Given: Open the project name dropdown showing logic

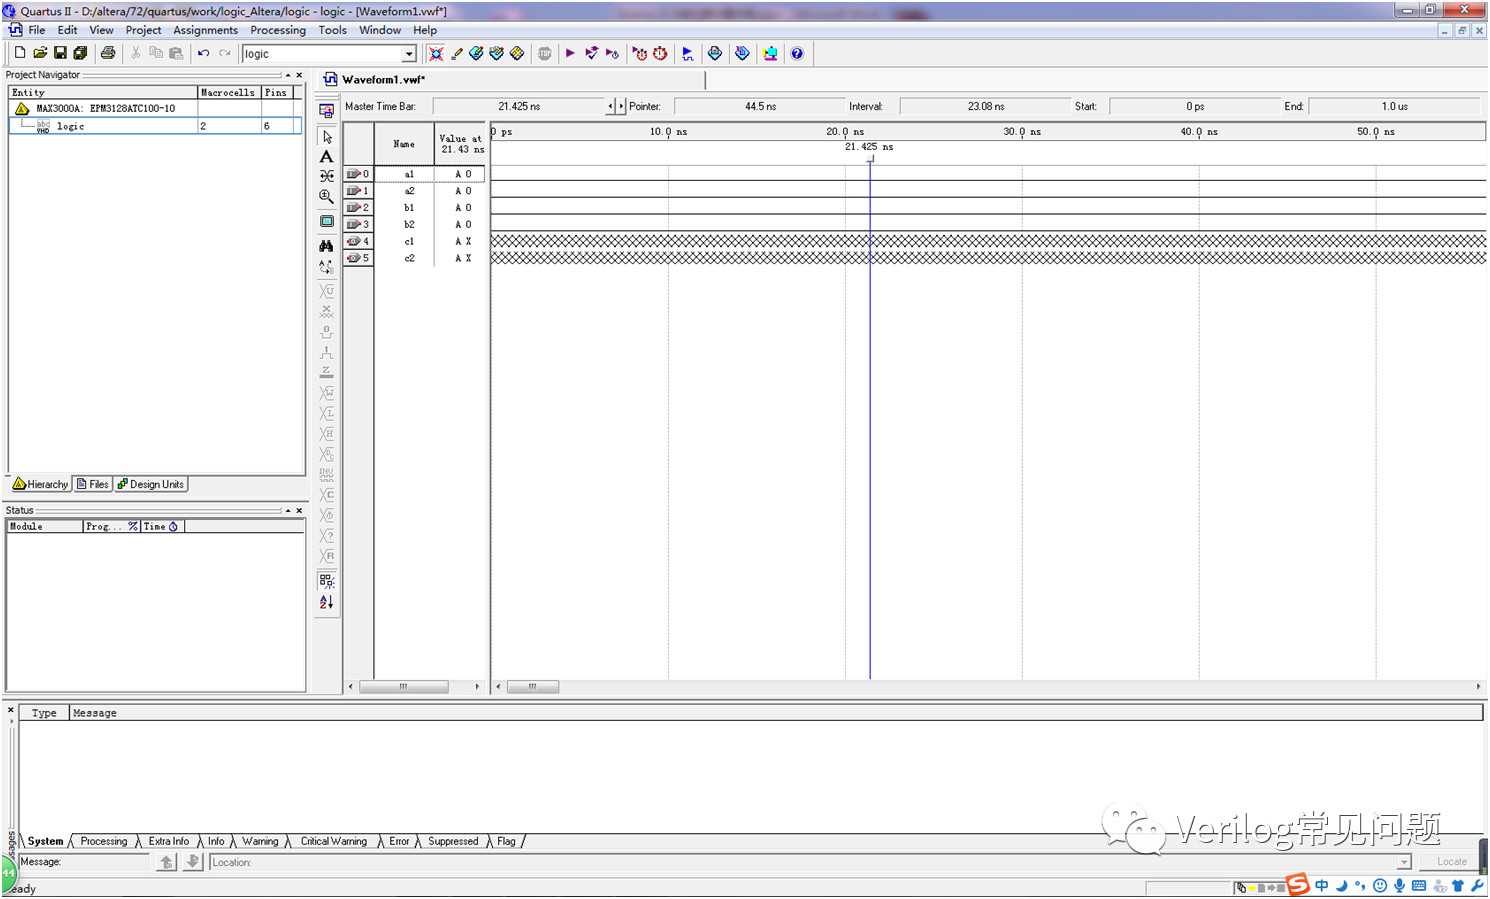Looking at the screenshot, I should point(409,54).
